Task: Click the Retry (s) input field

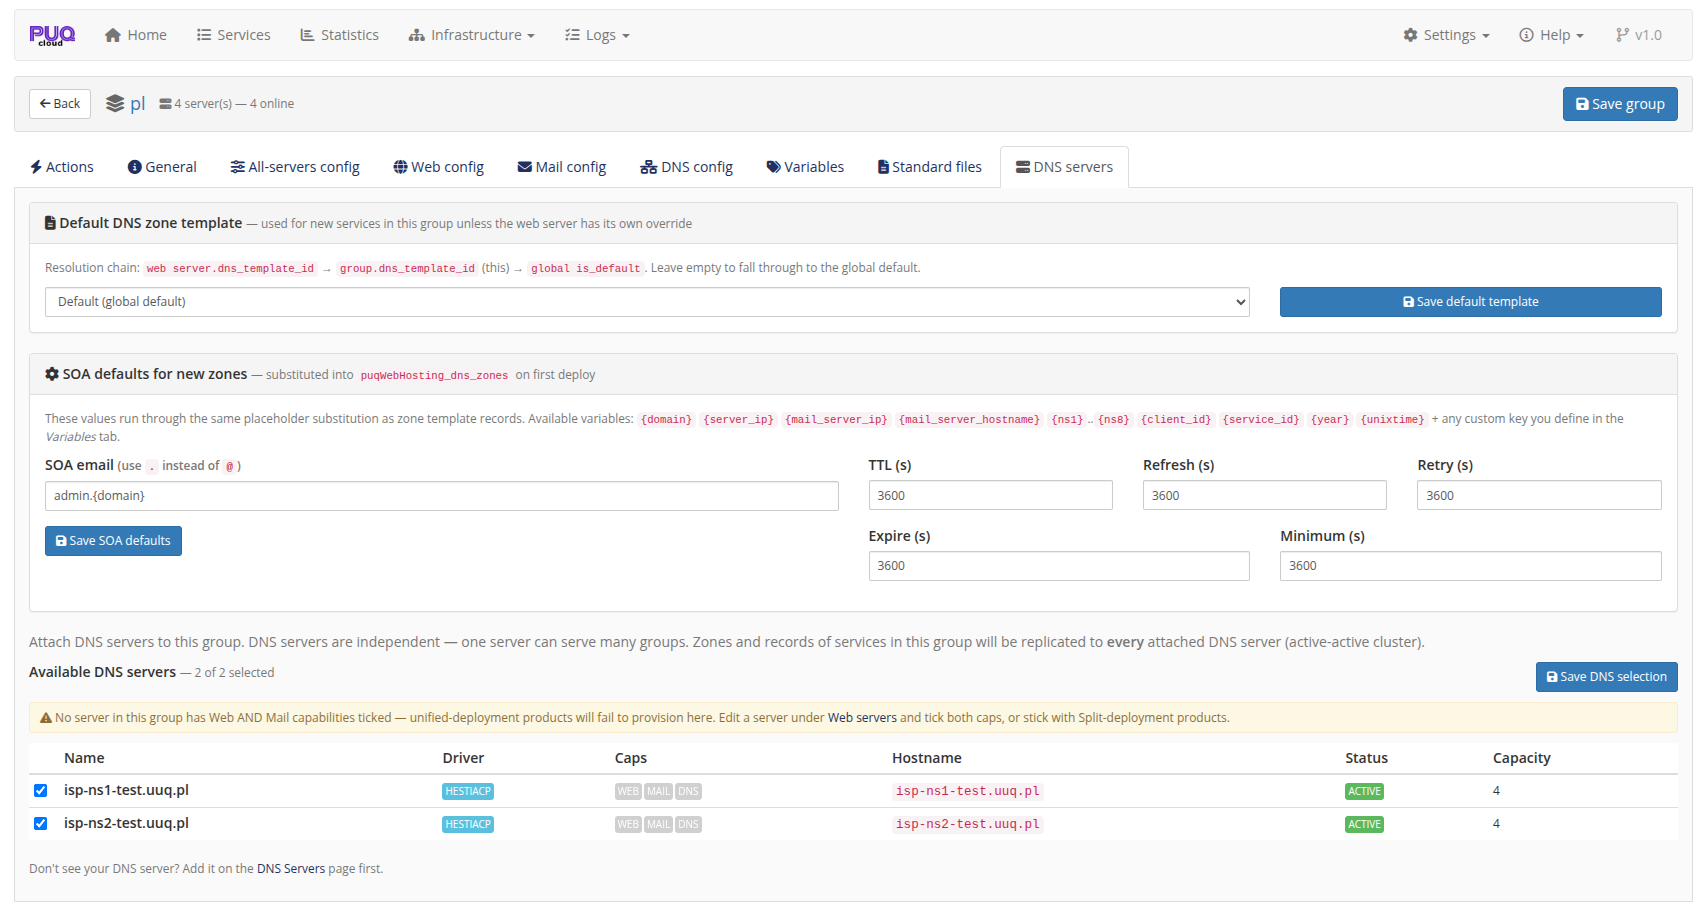Action: pos(1539,496)
